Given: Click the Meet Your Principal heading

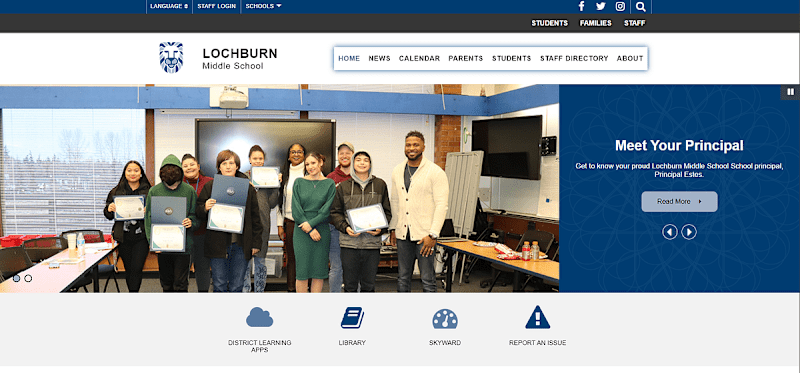Looking at the screenshot, I should 679,145.
